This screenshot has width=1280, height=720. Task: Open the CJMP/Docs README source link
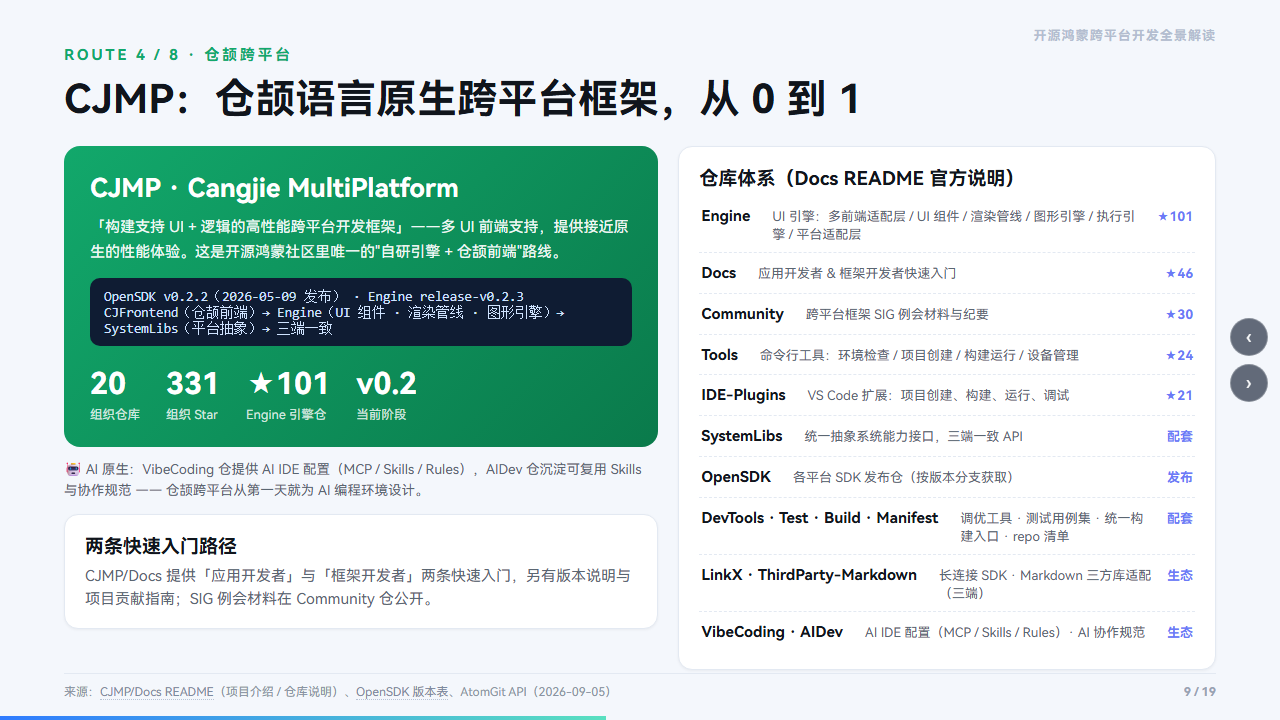tap(156, 692)
